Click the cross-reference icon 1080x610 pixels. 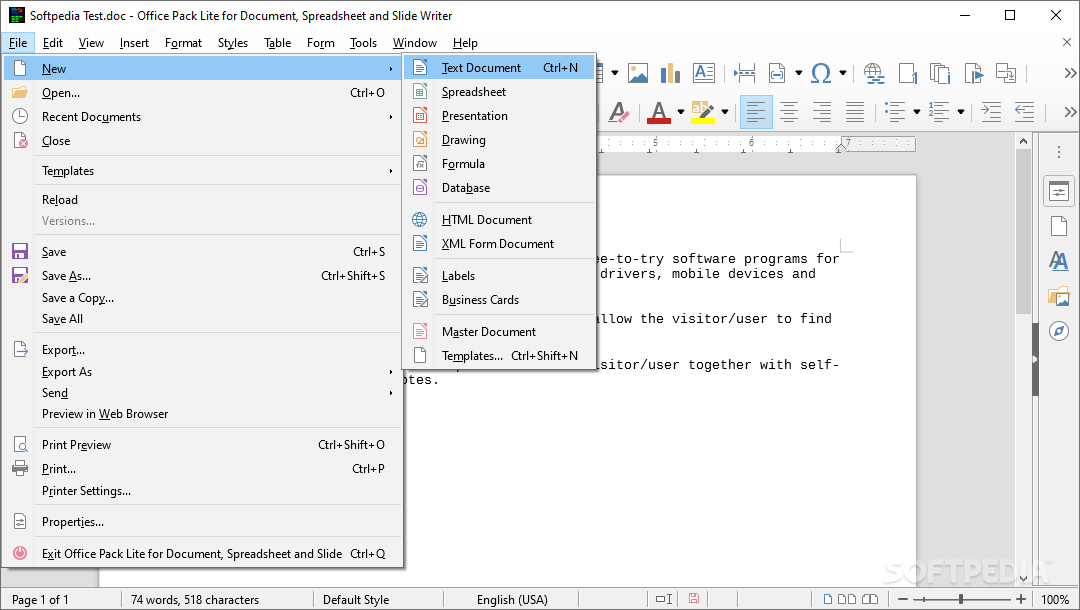pyautogui.click(x=1006, y=73)
